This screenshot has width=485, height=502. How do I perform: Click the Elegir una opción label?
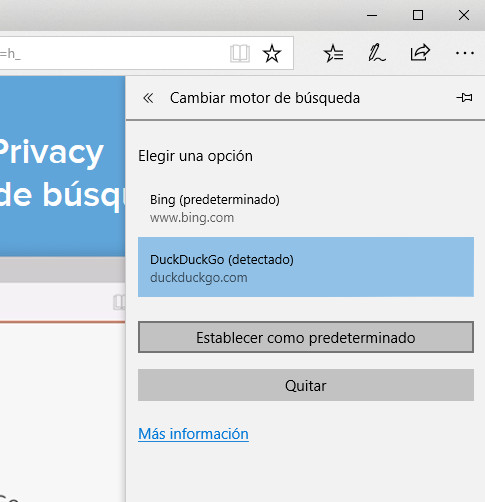(x=195, y=156)
